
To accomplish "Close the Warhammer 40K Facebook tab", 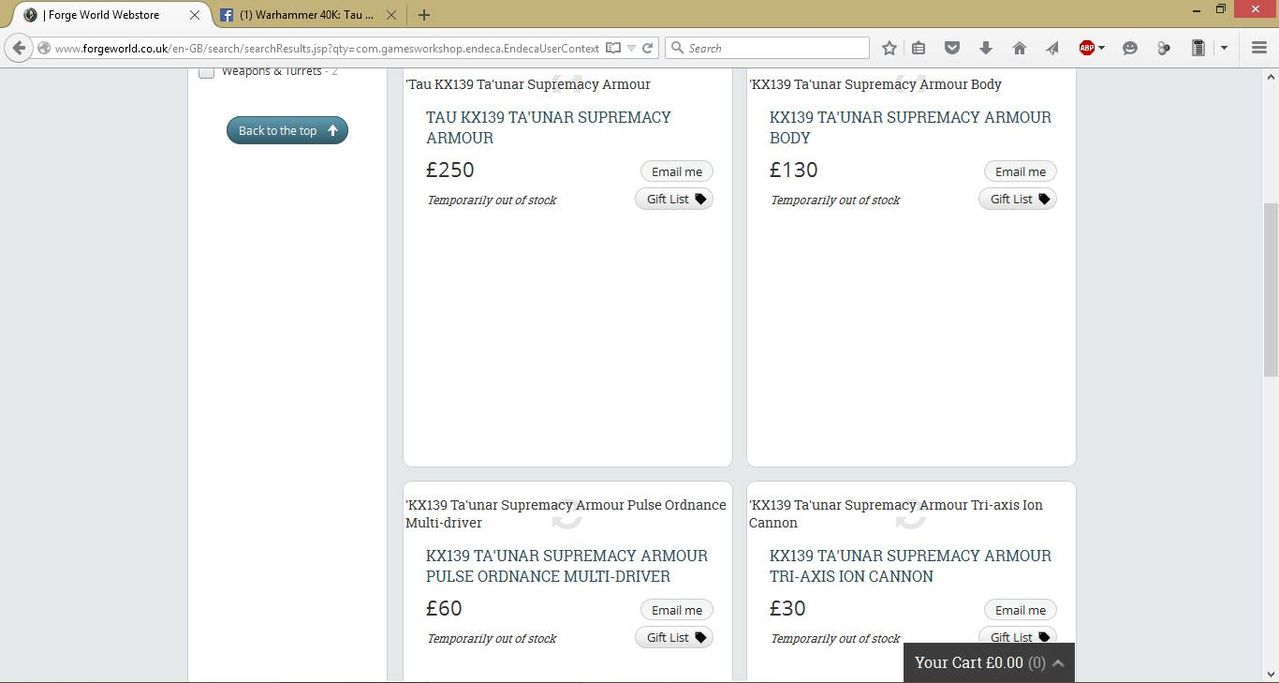I will (390, 15).
